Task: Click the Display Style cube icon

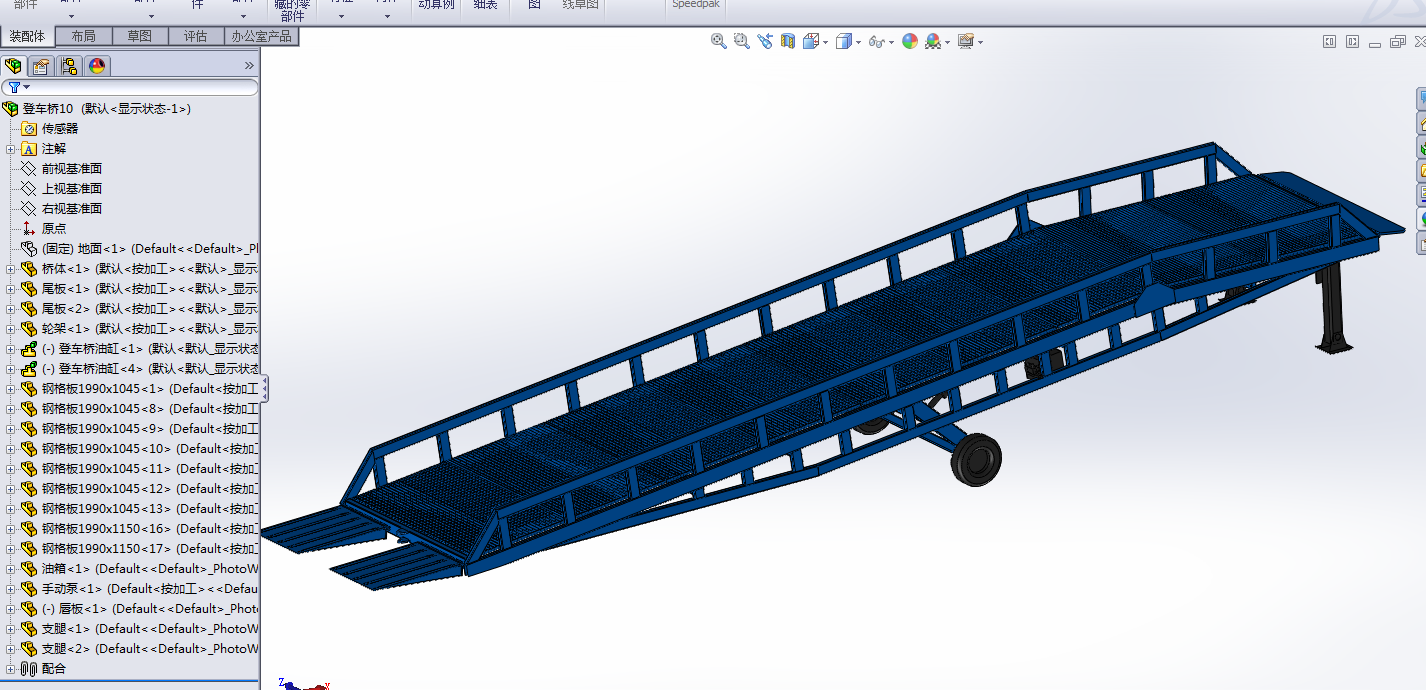Action: 844,41
